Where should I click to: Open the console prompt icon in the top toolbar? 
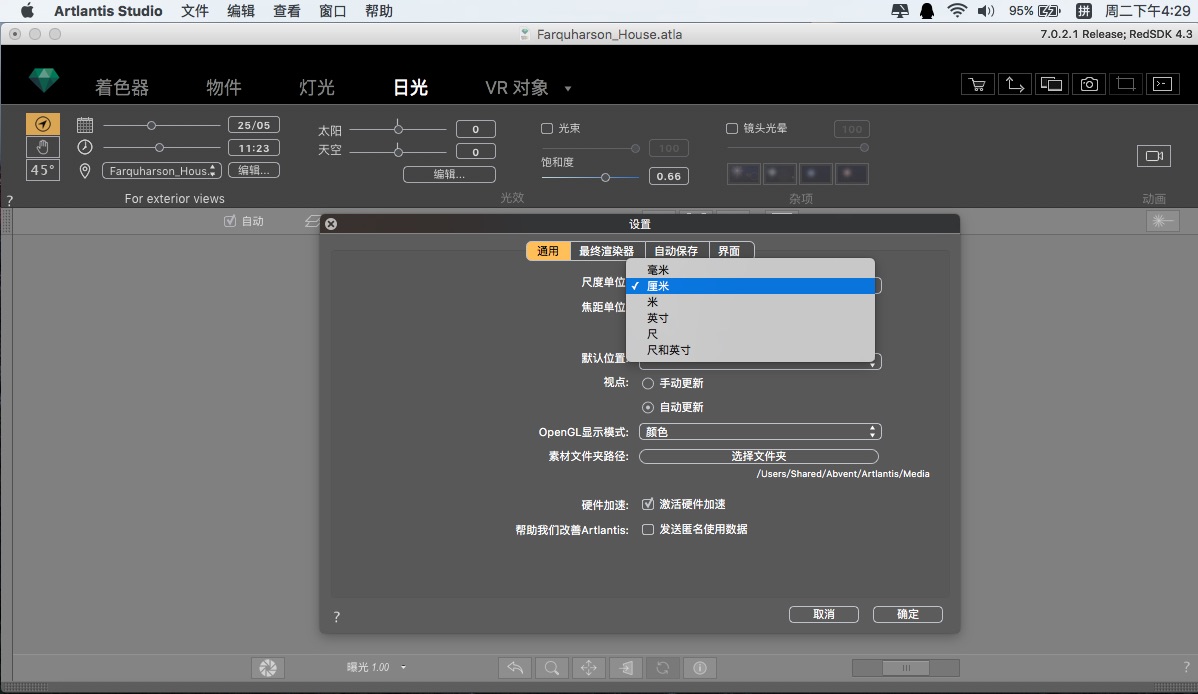click(1163, 84)
